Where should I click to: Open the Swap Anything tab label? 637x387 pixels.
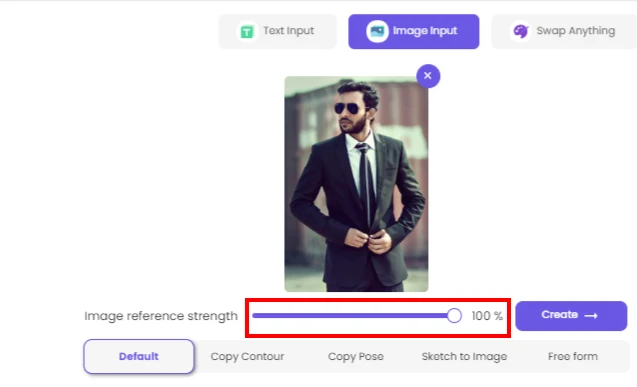pyautogui.click(x=576, y=31)
